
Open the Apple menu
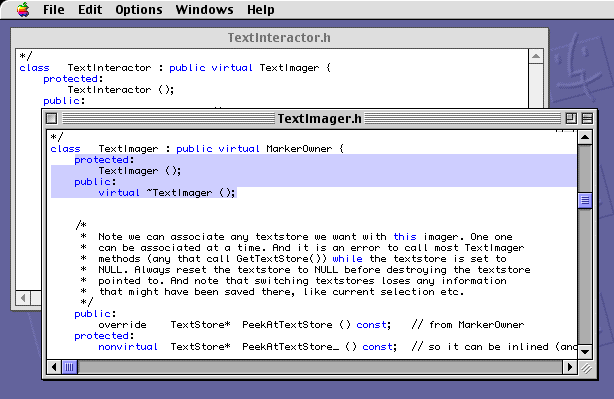(23, 9)
